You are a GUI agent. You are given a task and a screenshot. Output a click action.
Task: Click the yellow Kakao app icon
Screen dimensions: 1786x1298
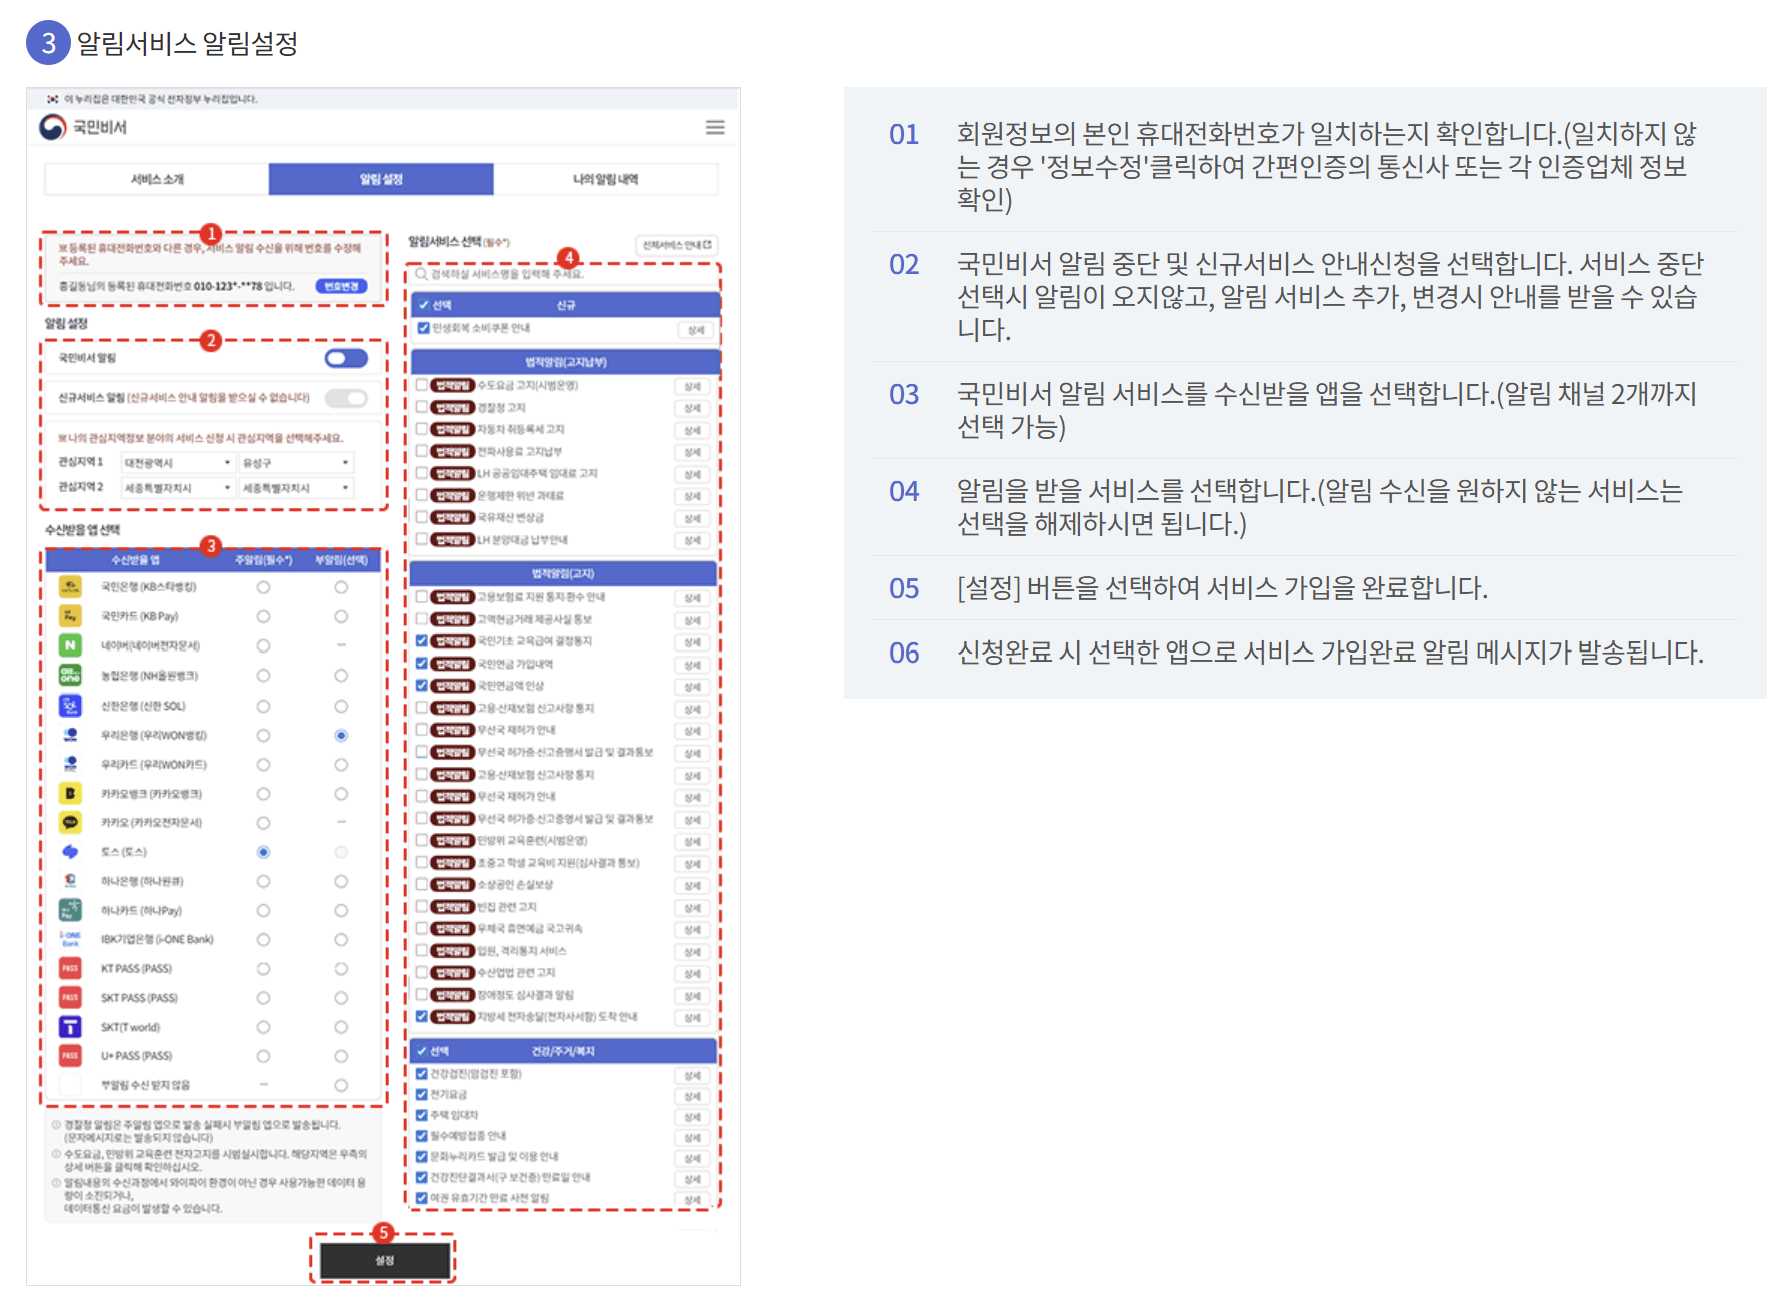(x=70, y=823)
